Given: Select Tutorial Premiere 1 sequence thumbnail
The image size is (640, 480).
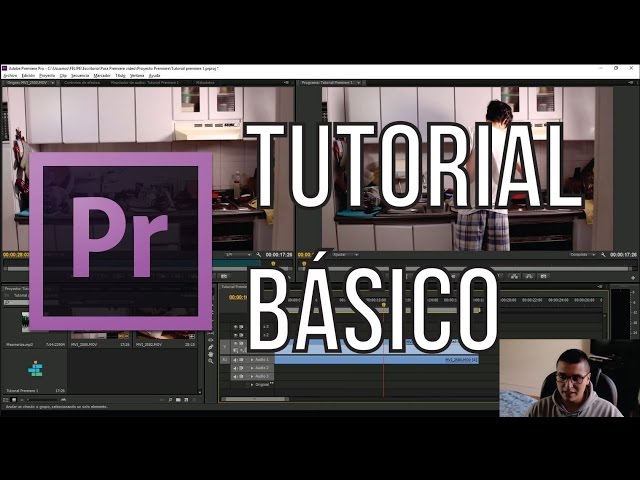Looking at the screenshot, I should 35,369.
